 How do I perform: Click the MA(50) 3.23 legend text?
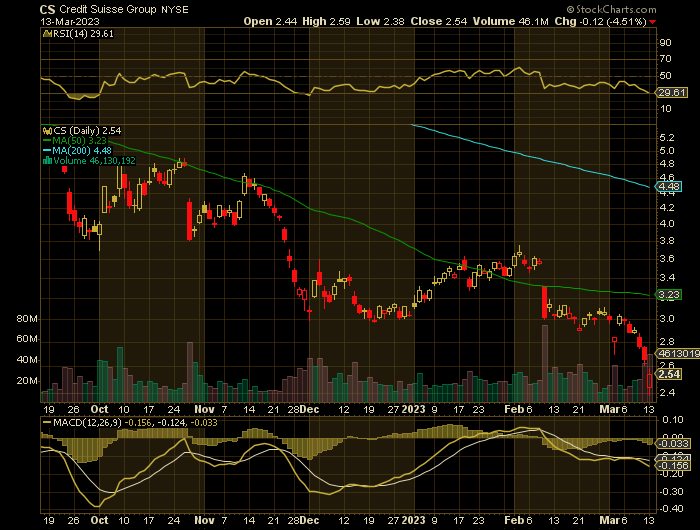79,141
